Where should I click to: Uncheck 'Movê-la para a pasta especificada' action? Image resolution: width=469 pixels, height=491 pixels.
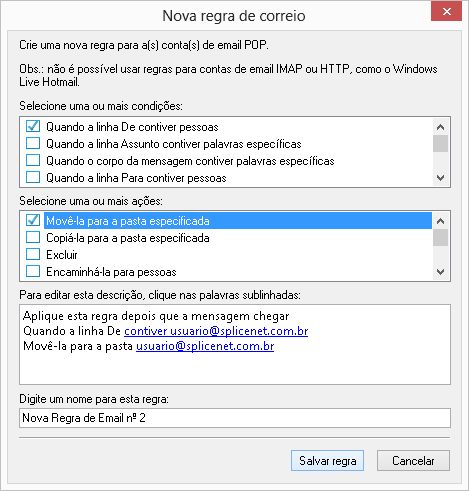(33, 221)
